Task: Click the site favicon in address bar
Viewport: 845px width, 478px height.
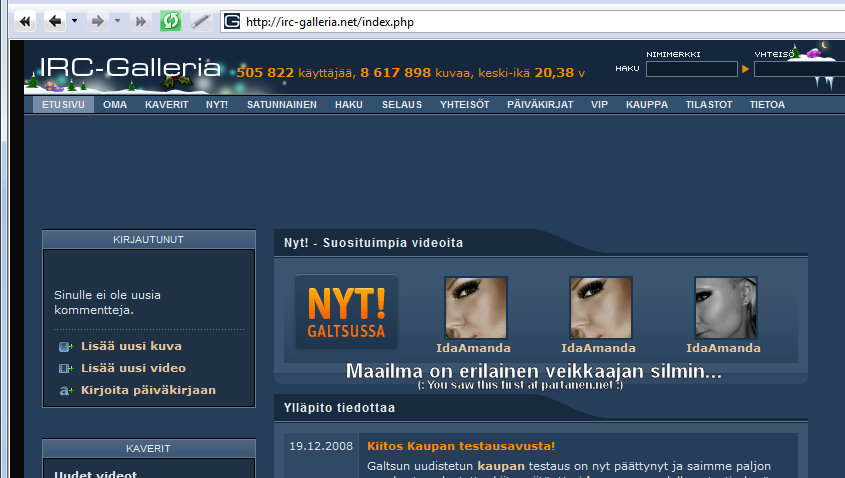Action: coord(232,22)
